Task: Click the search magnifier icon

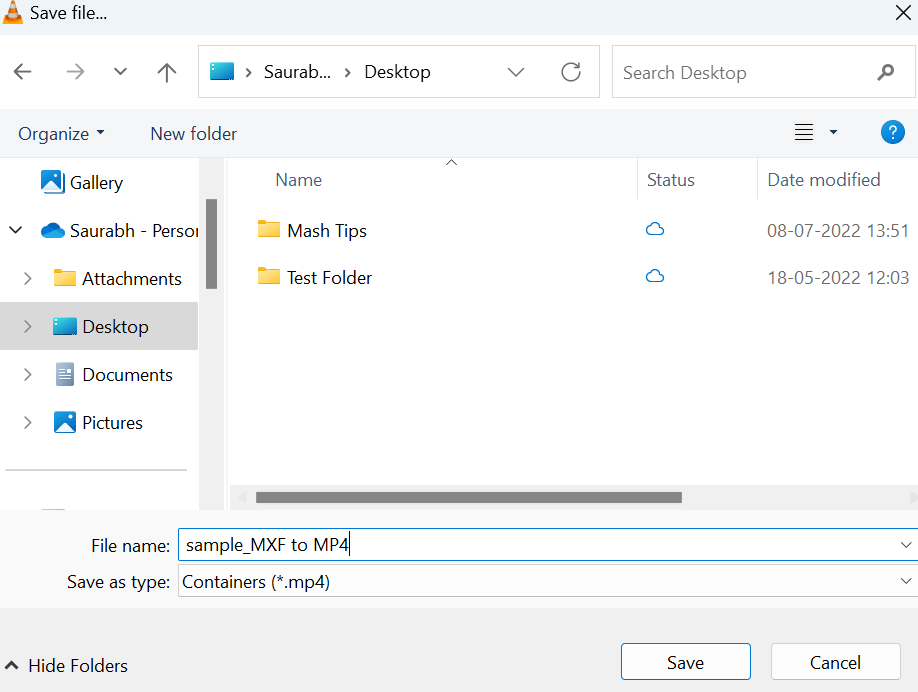Action: click(x=886, y=72)
